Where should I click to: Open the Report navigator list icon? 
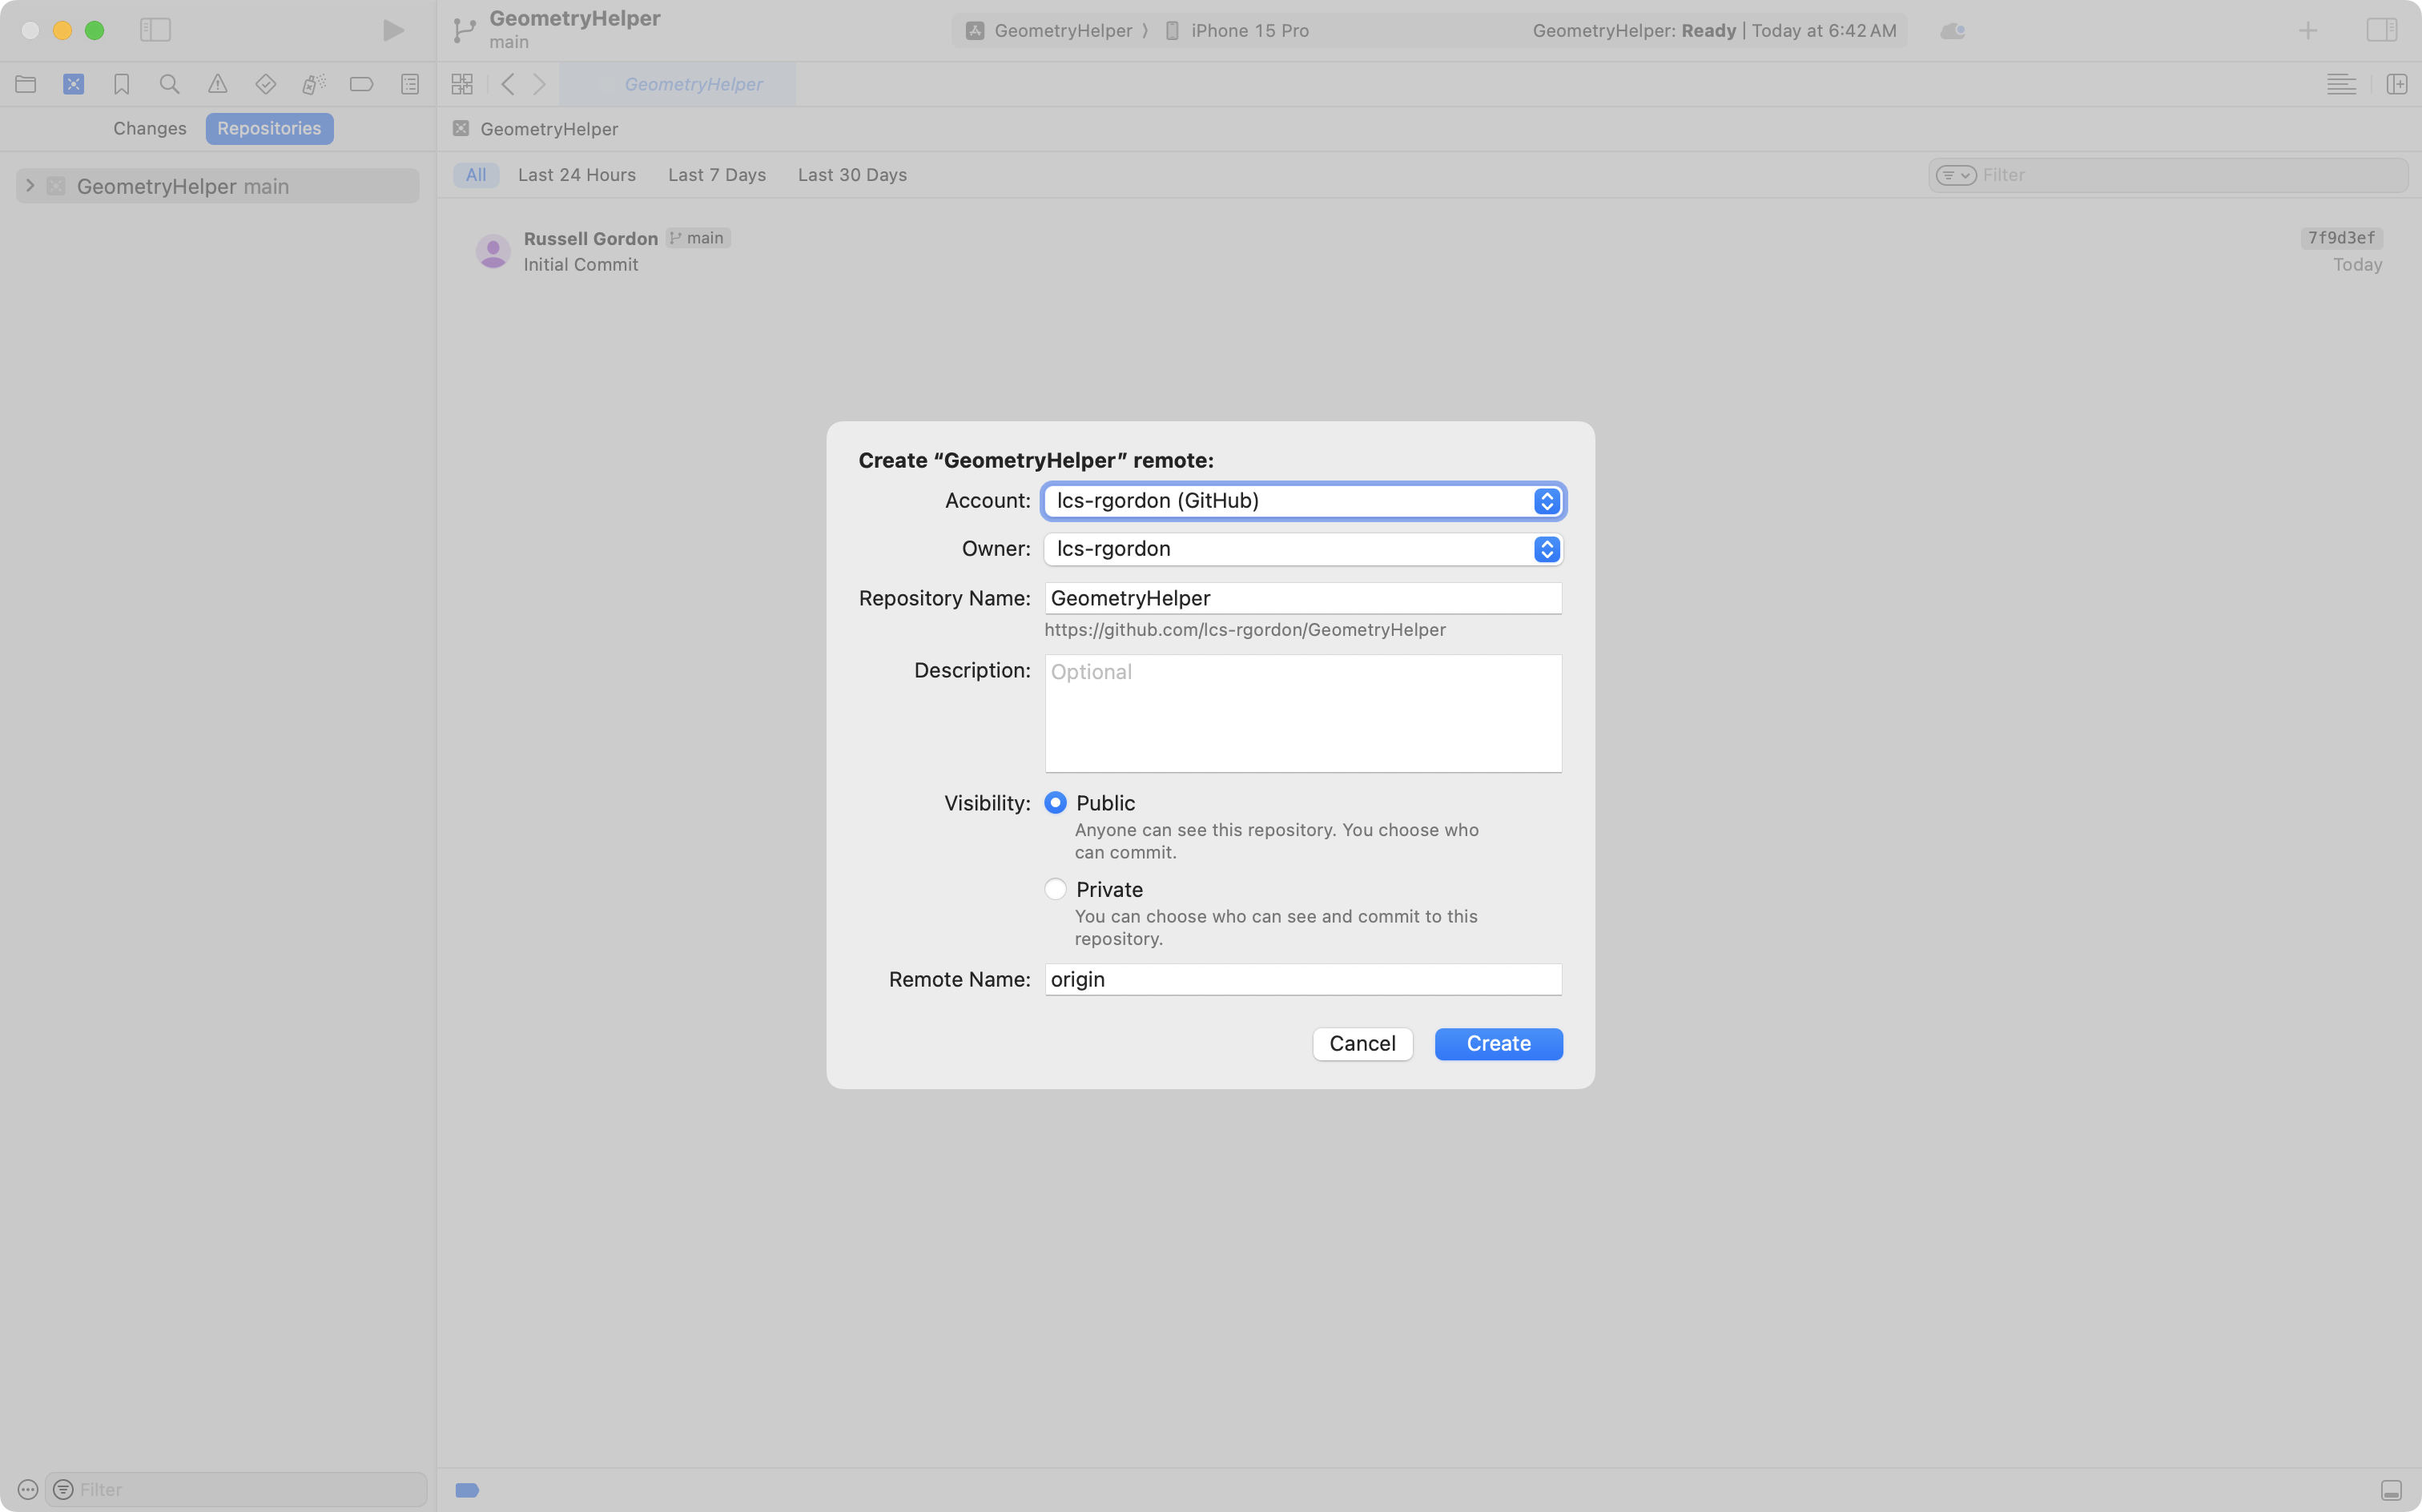[x=410, y=84]
